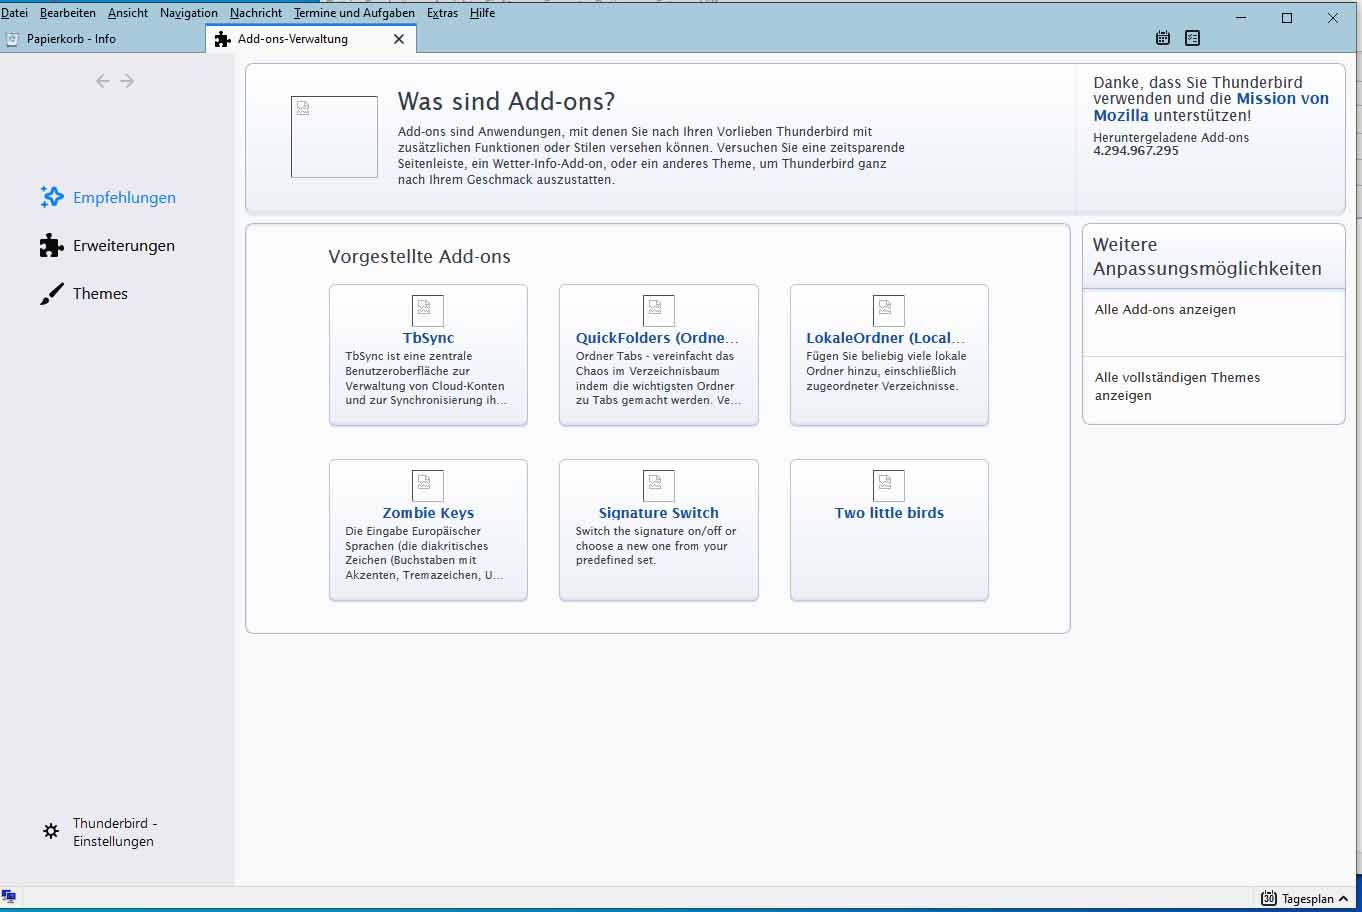The height and width of the screenshot is (912, 1362).
Task: Click 'Alle Add-ons anzeigen'
Action: point(1165,310)
